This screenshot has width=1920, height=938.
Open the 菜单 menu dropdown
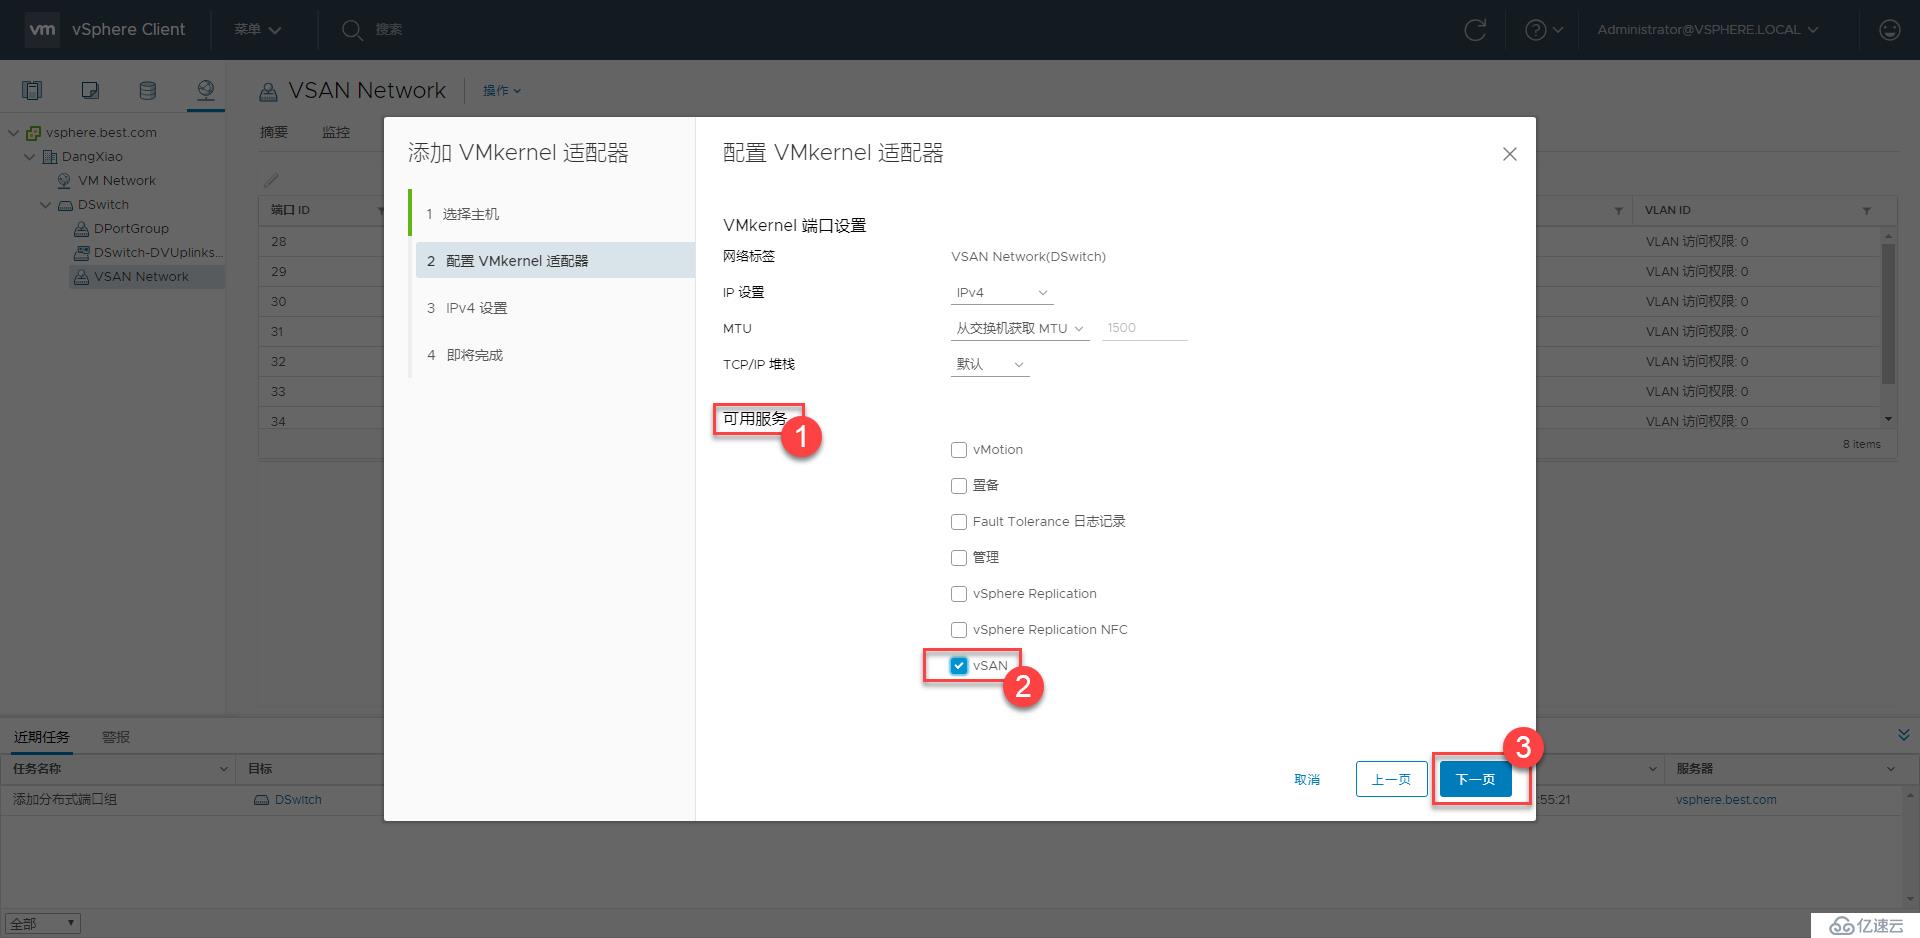257,30
